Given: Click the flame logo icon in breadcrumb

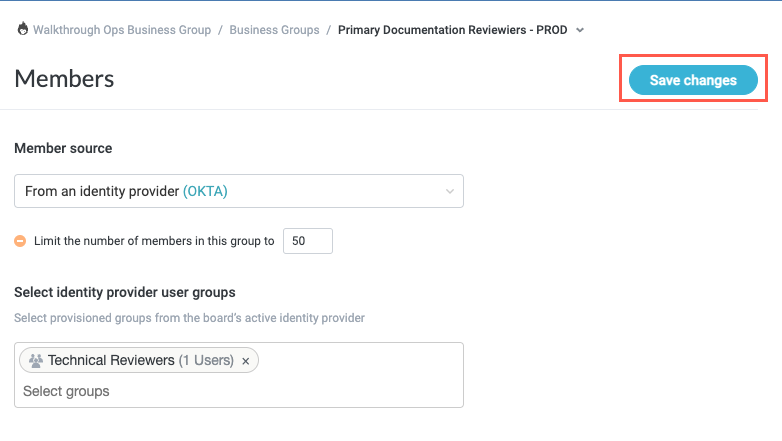Looking at the screenshot, I should [x=22, y=29].
